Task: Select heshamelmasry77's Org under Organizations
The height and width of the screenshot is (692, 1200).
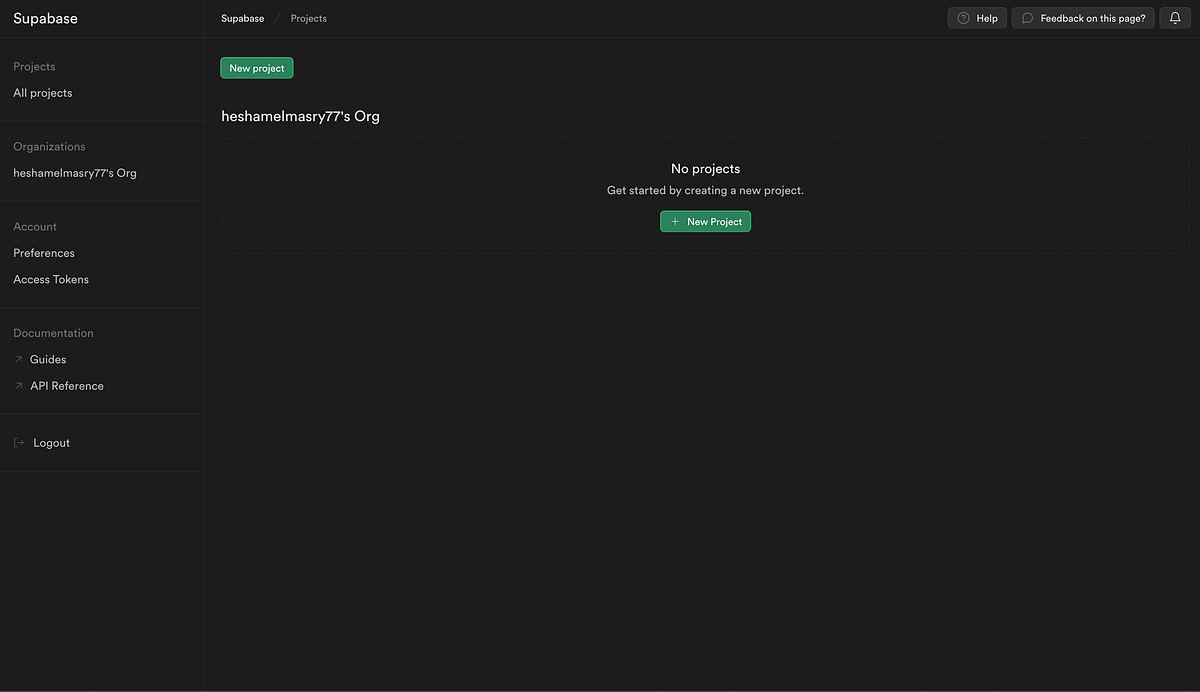Action: (75, 172)
